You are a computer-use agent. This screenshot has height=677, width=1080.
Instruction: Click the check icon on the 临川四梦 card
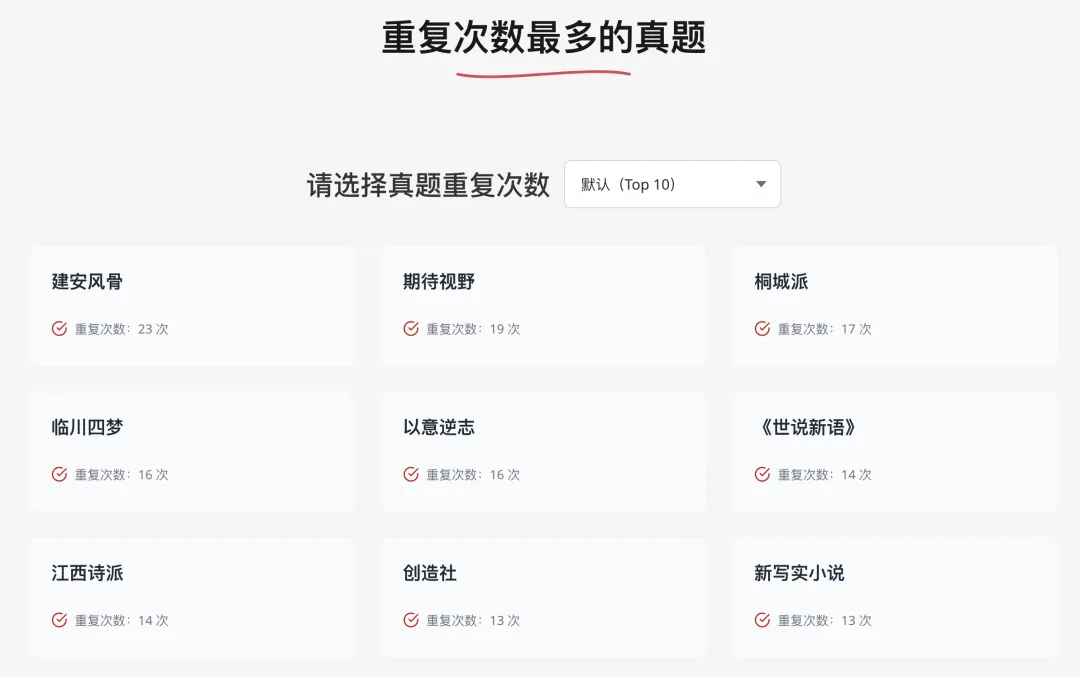pos(59,474)
